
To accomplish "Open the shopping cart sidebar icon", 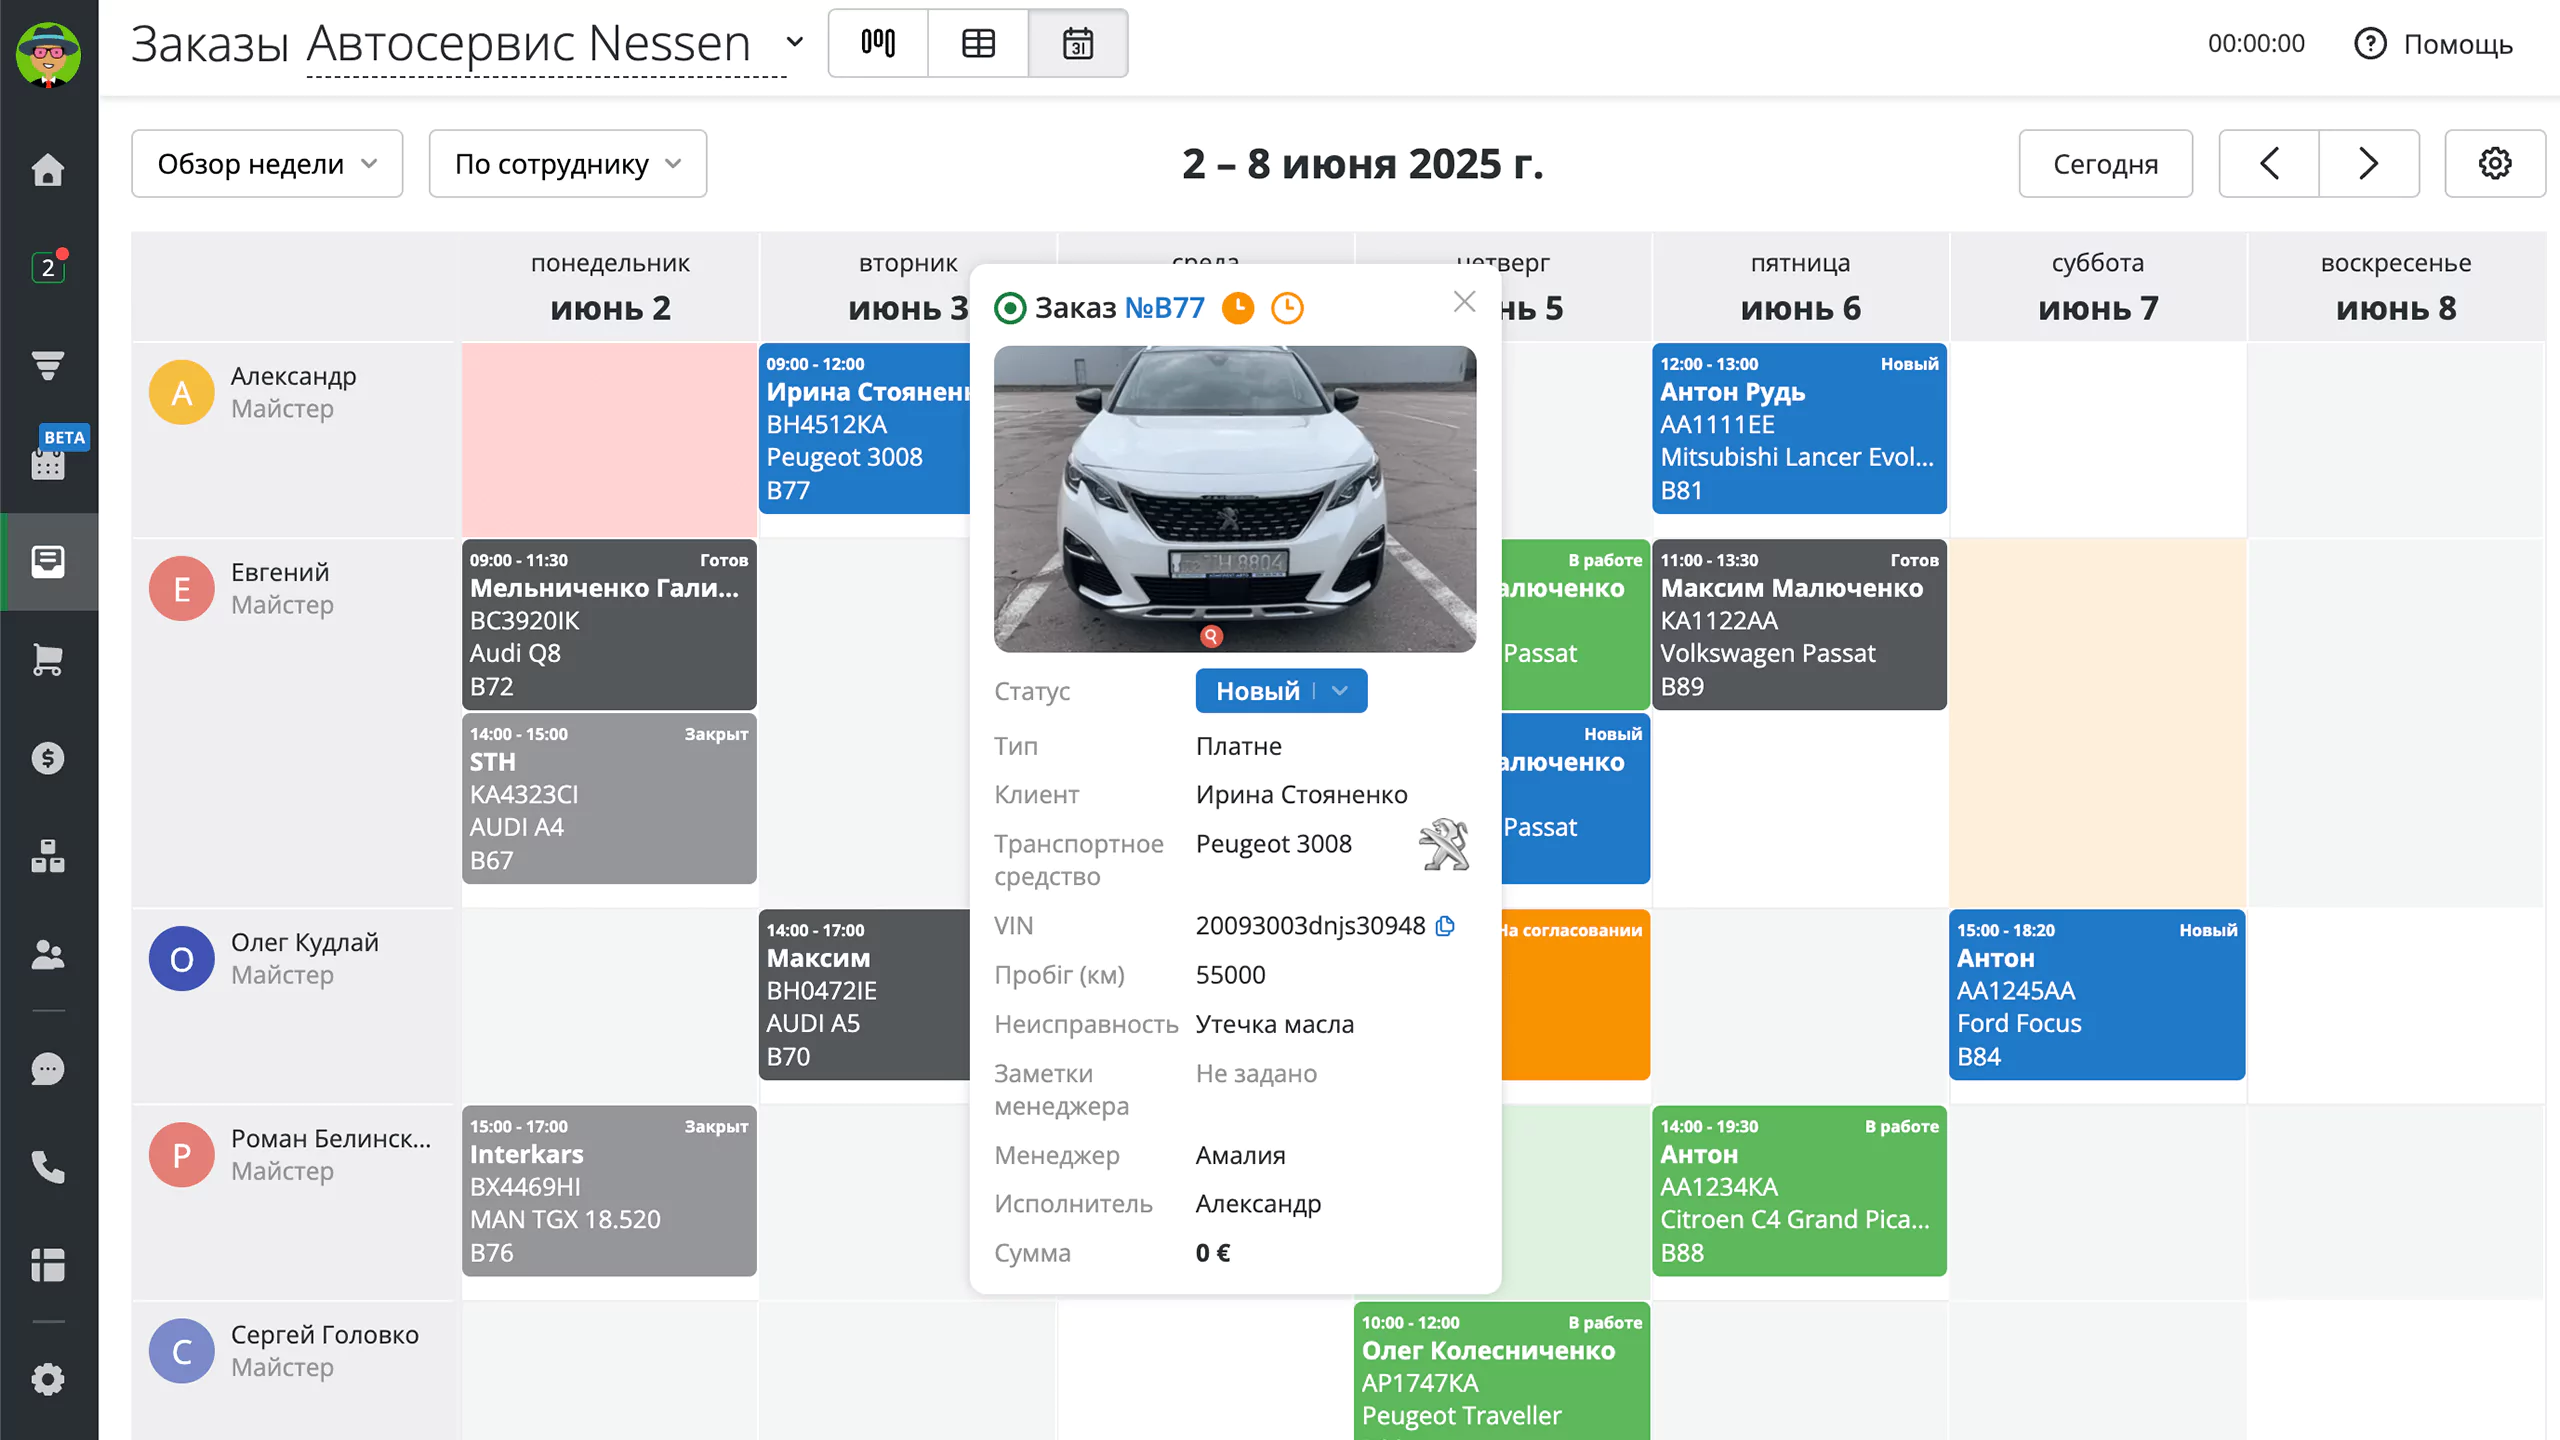I will (48, 659).
